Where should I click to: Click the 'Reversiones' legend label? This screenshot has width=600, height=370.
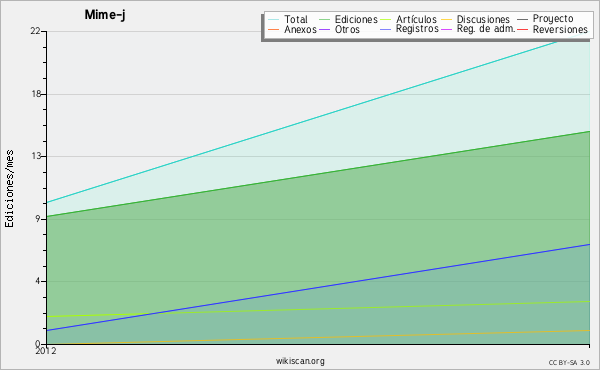tap(560, 29)
